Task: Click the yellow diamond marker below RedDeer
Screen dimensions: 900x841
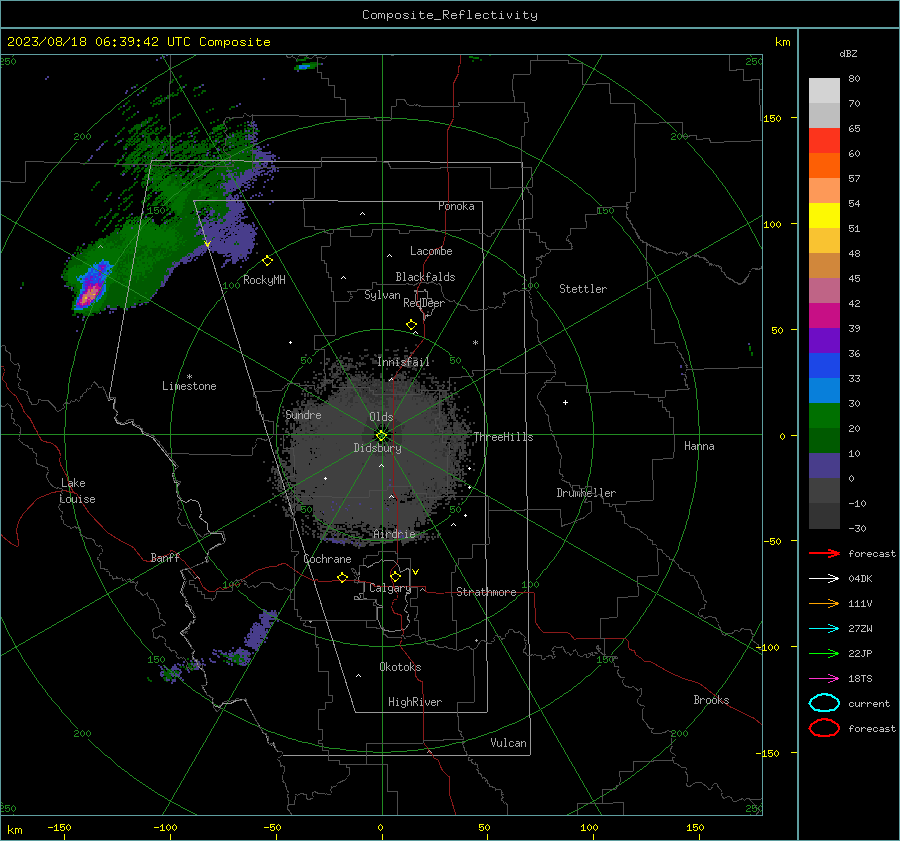Action: coord(411,325)
